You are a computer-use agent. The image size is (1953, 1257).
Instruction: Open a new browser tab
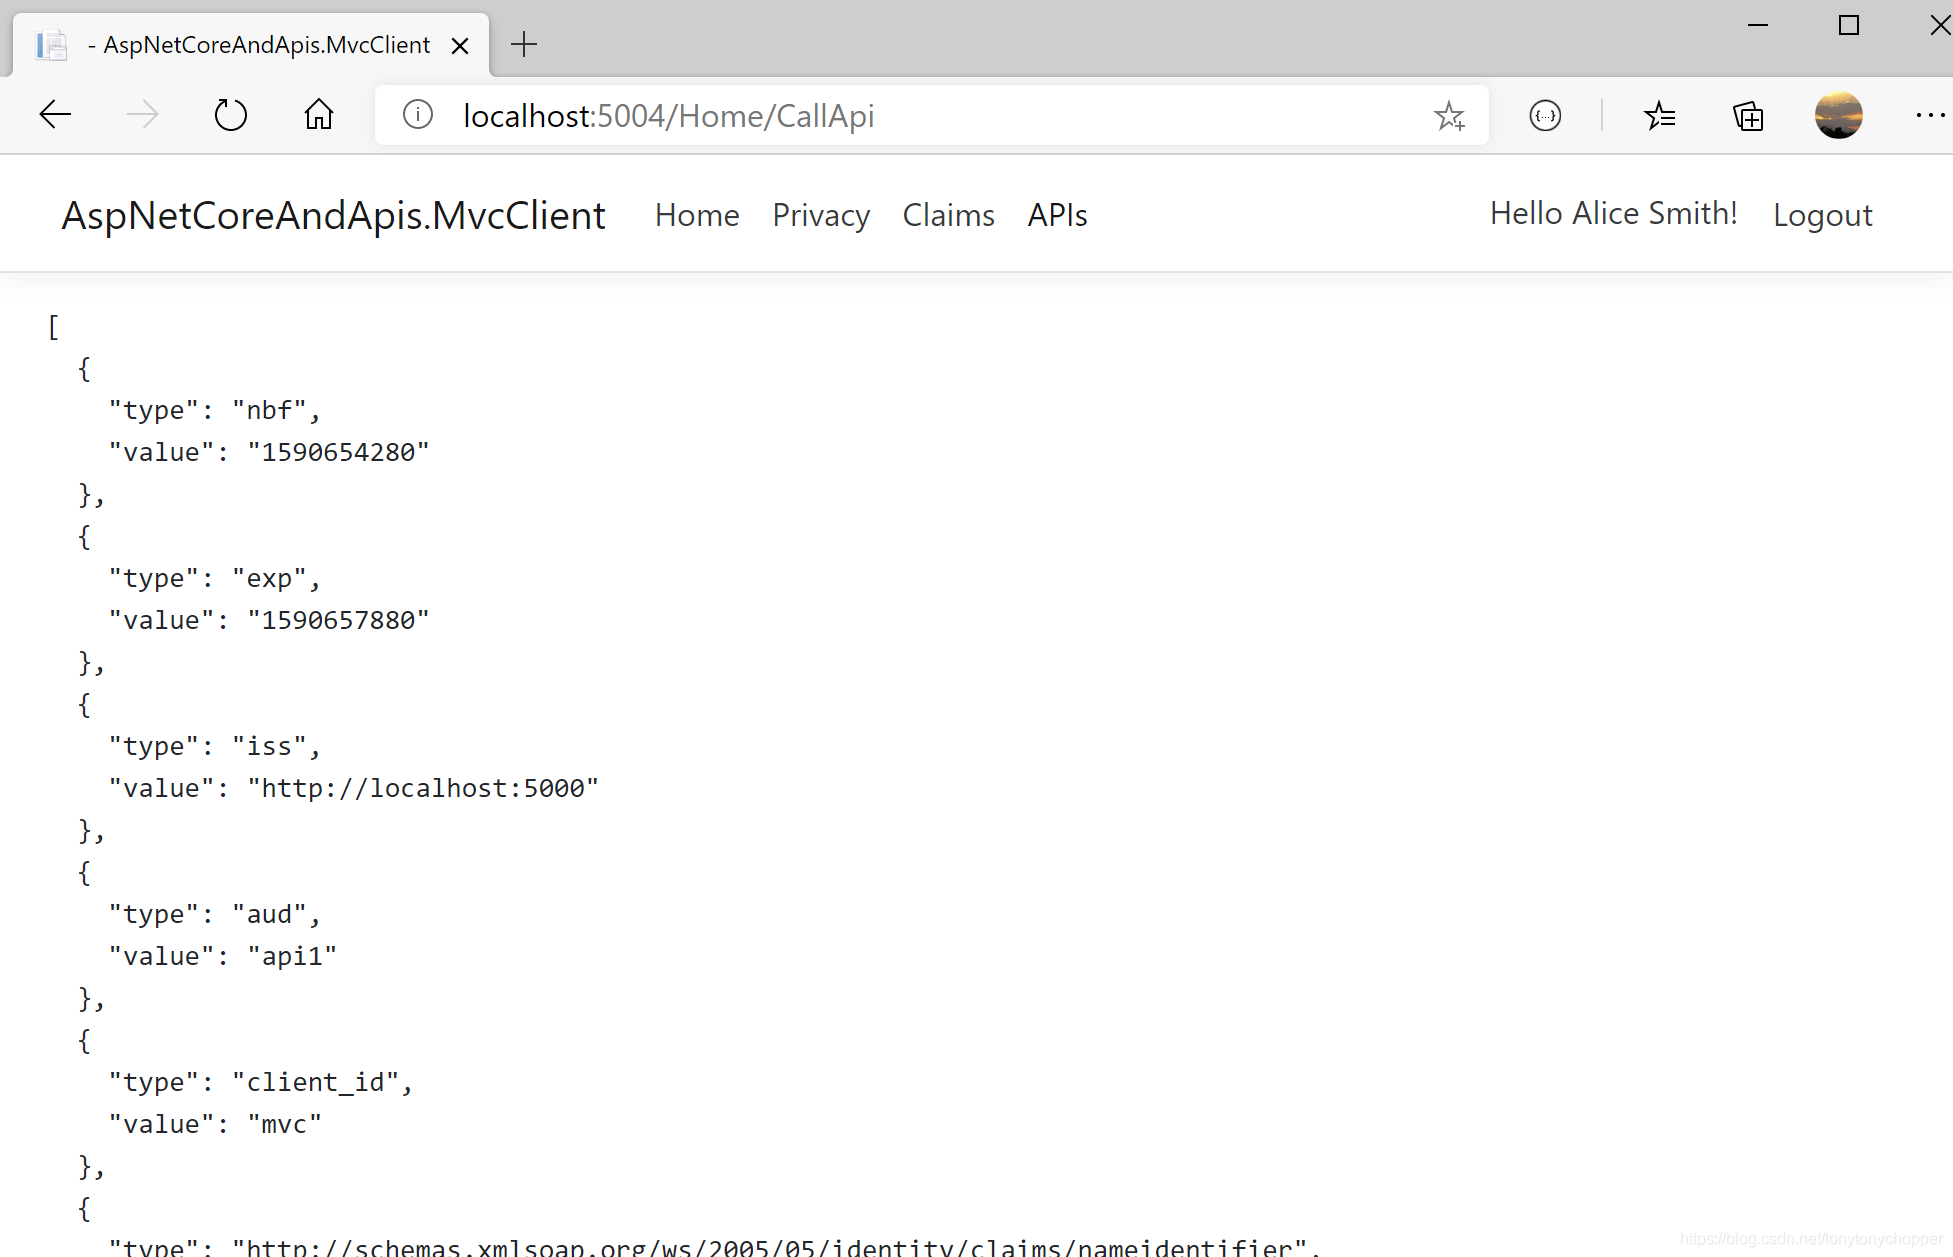523,43
